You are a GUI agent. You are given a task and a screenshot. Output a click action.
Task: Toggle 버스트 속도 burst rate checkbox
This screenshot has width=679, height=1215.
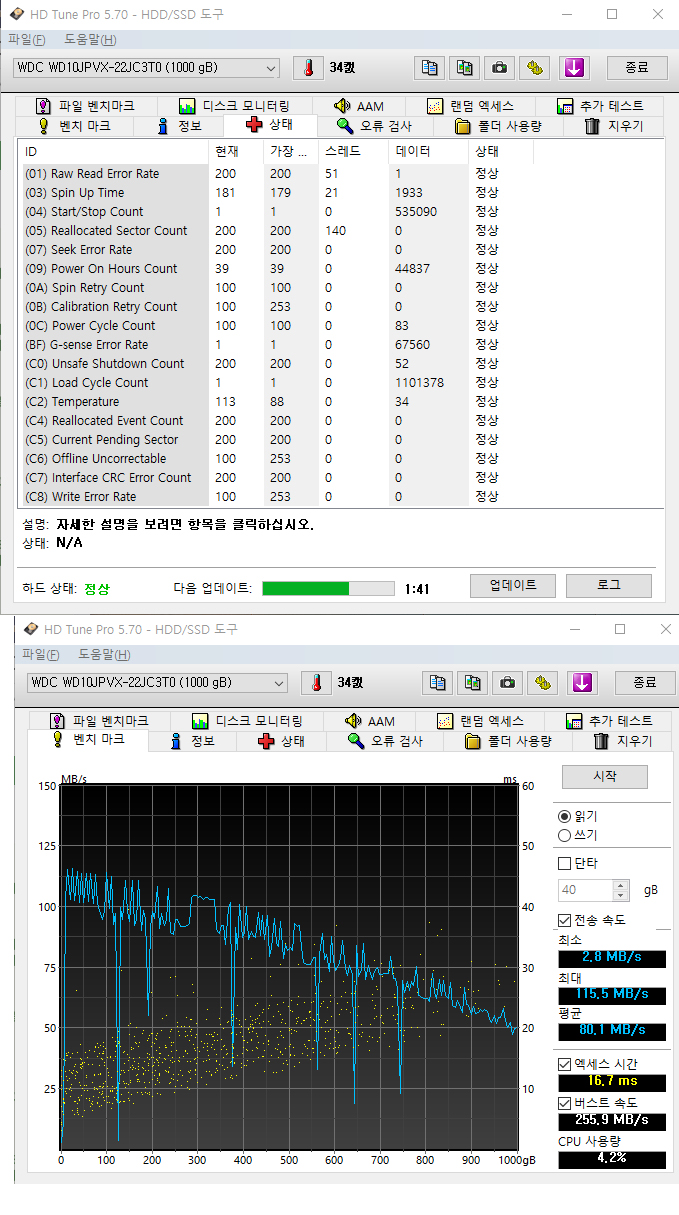[565, 1103]
